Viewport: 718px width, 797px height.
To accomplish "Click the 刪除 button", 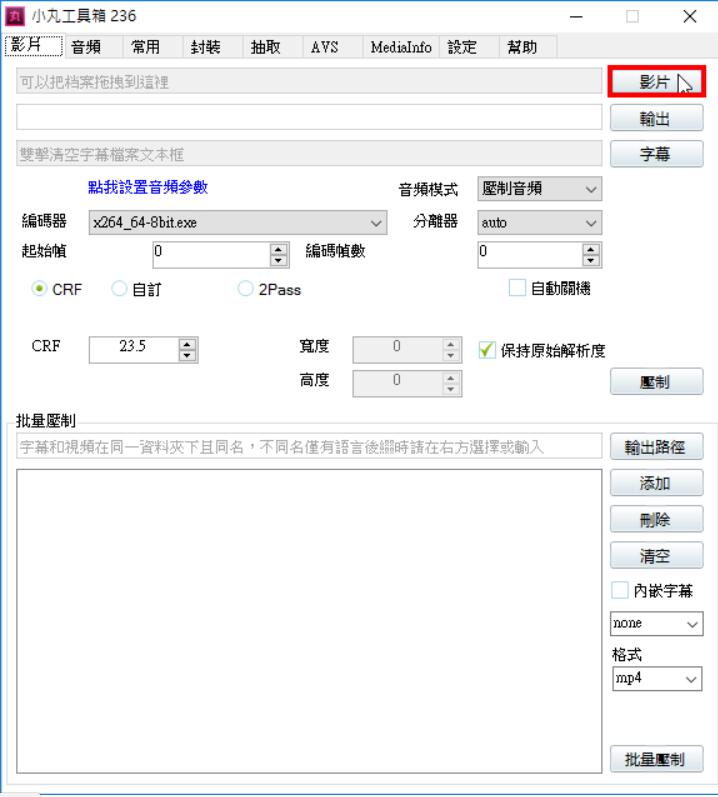I will coord(657,519).
